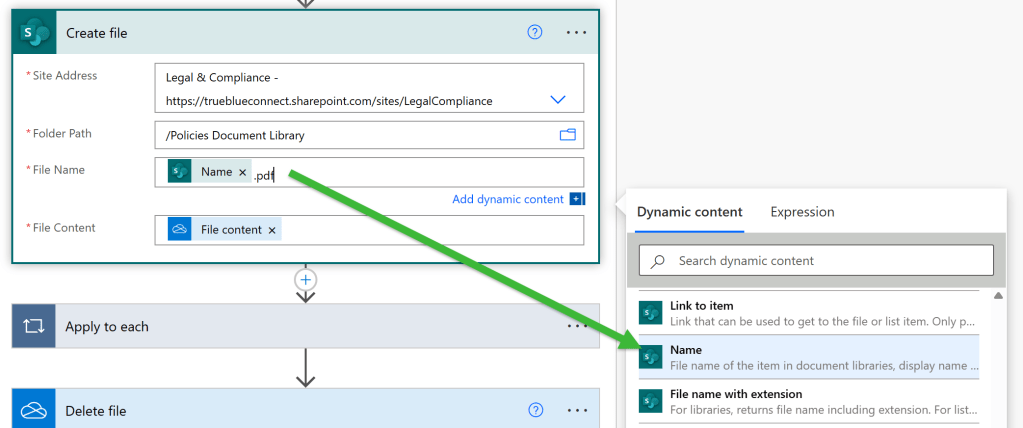Select the Name dynamic content item

point(808,357)
